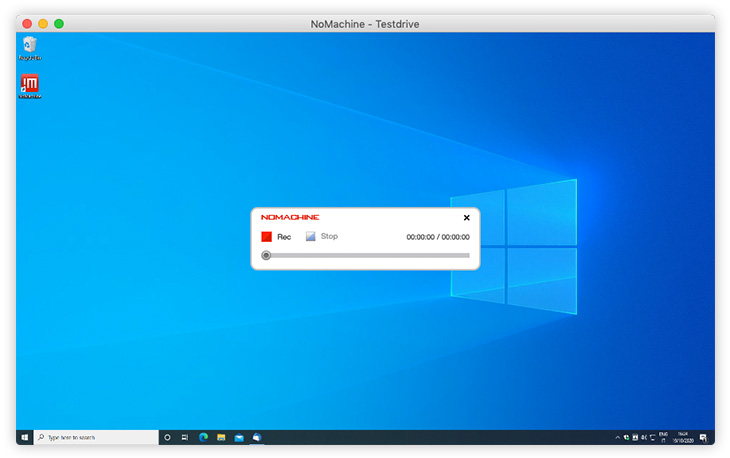
Task: Click the recording elapsed time display
Action: 438,237
